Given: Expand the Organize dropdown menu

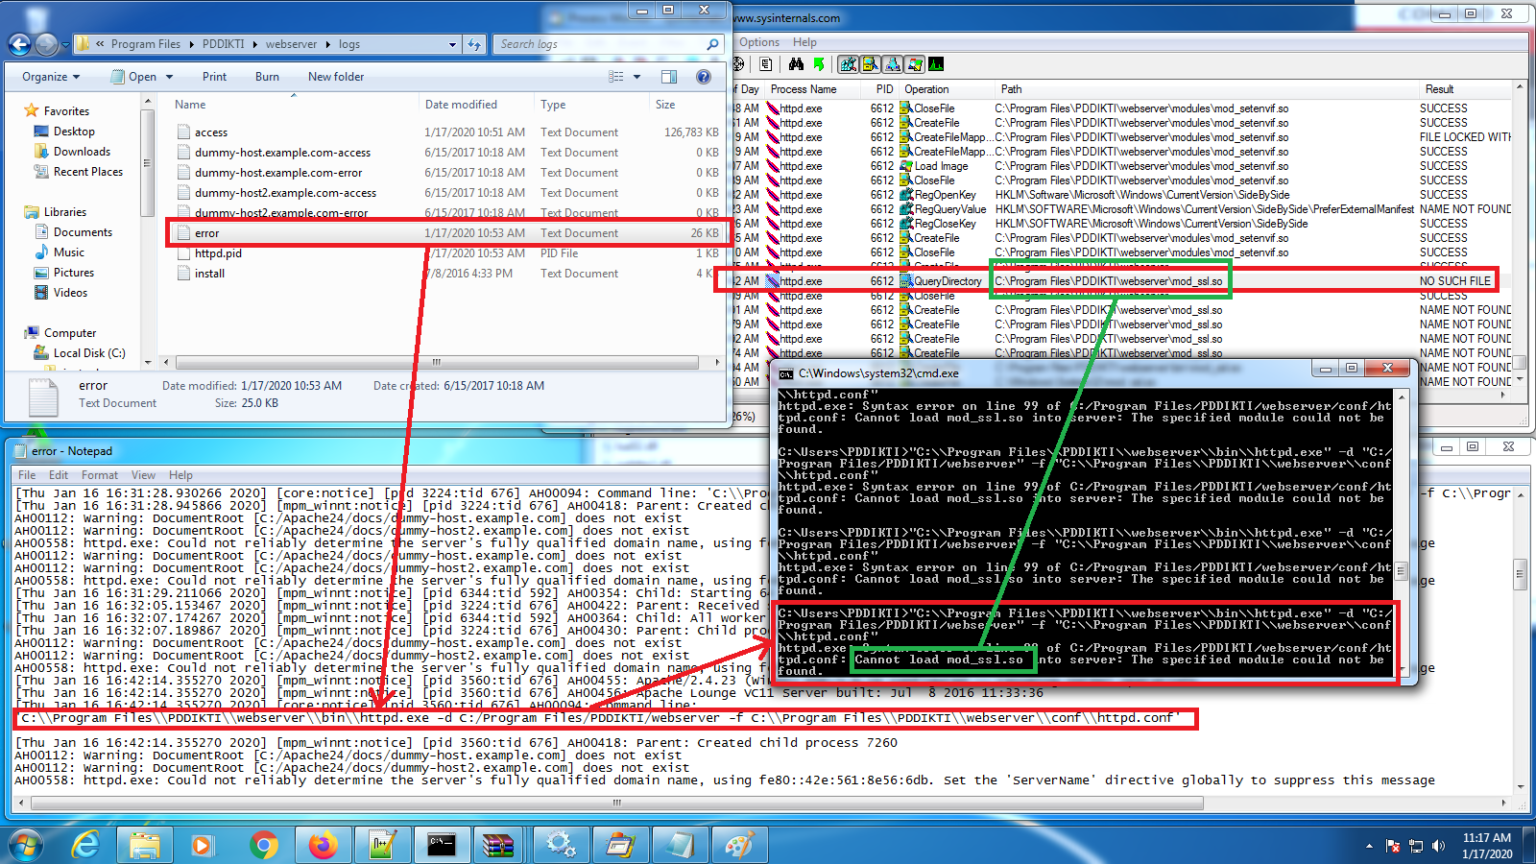Looking at the screenshot, I should (x=51, y=77).
